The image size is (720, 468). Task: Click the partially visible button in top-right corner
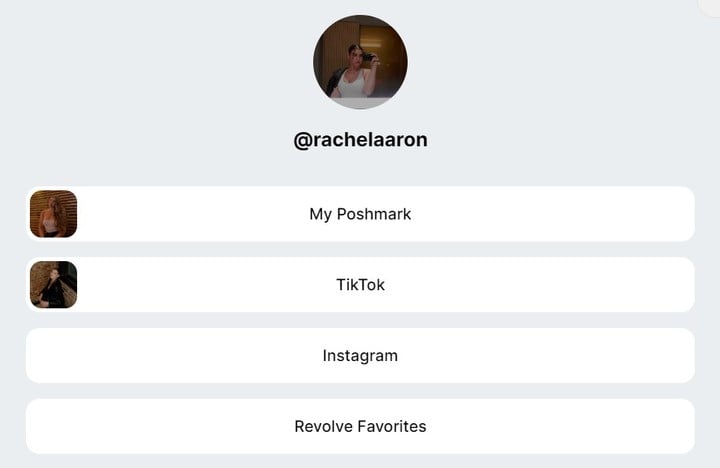[709, 7]
